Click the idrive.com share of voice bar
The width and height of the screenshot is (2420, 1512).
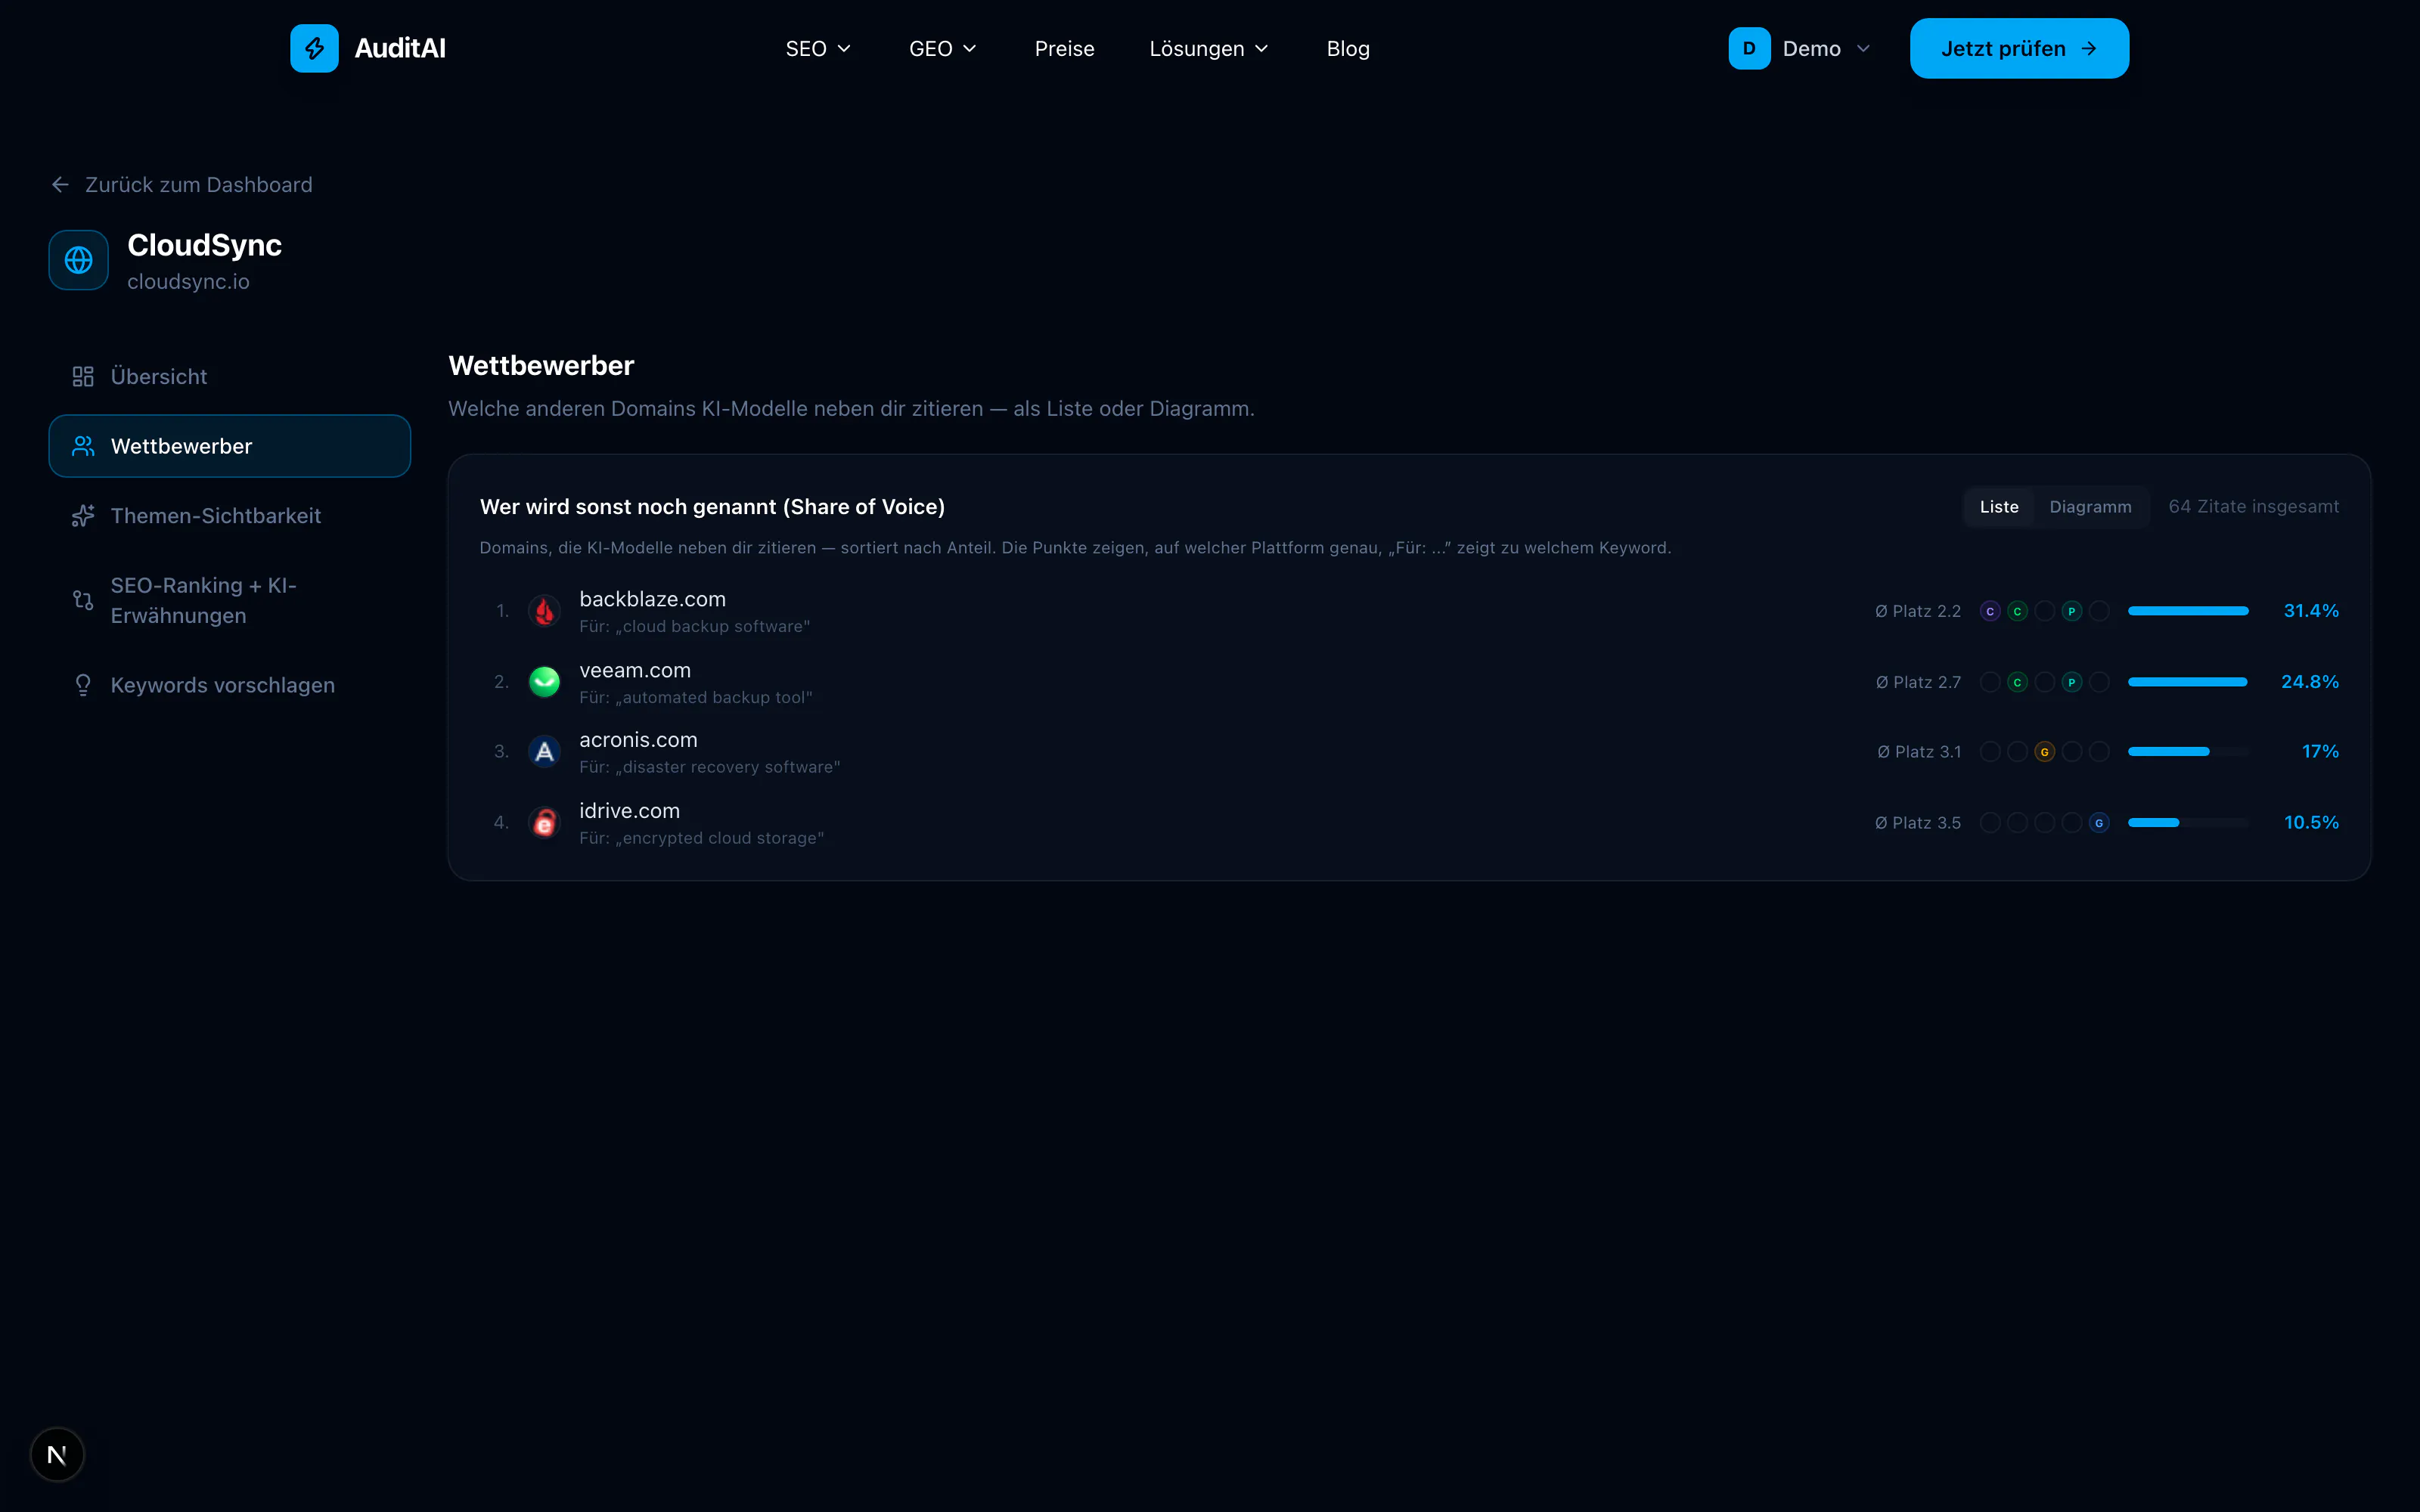(2188, 823)
